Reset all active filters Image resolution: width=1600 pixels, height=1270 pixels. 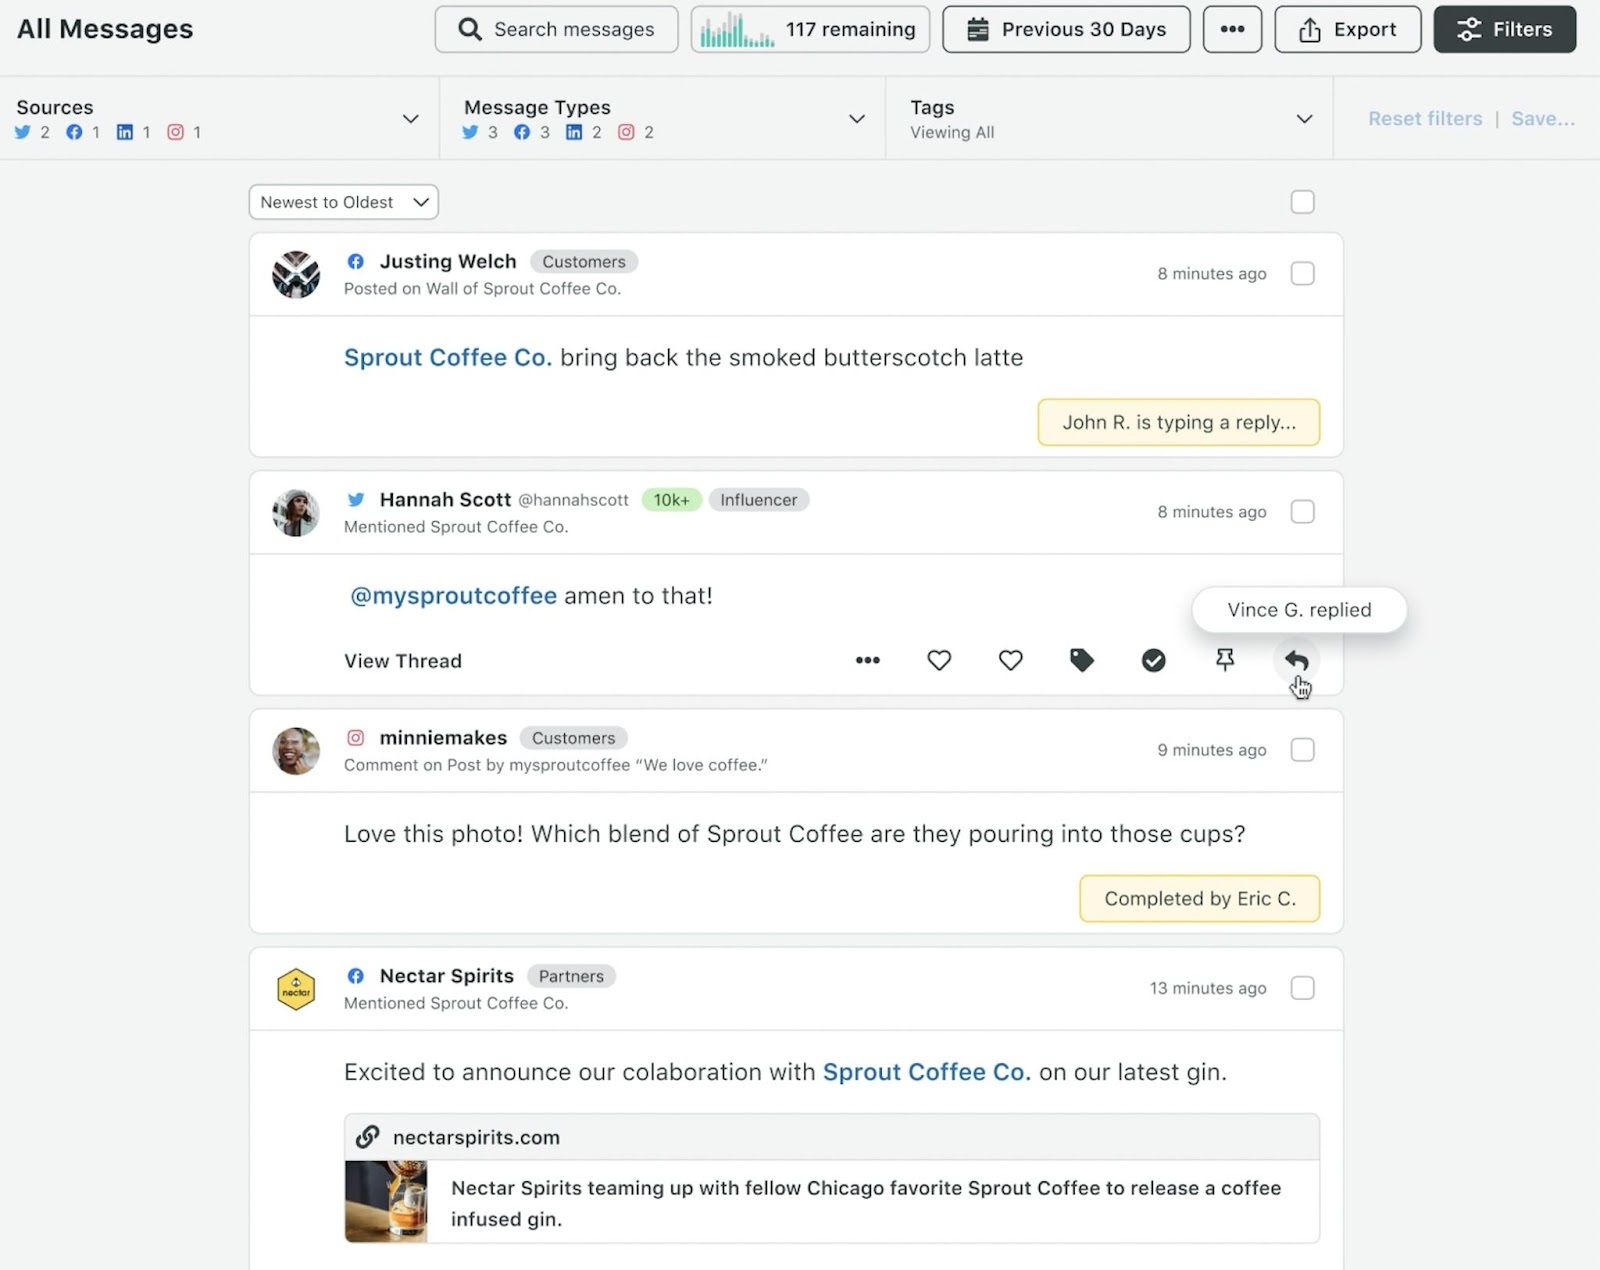1424,118
